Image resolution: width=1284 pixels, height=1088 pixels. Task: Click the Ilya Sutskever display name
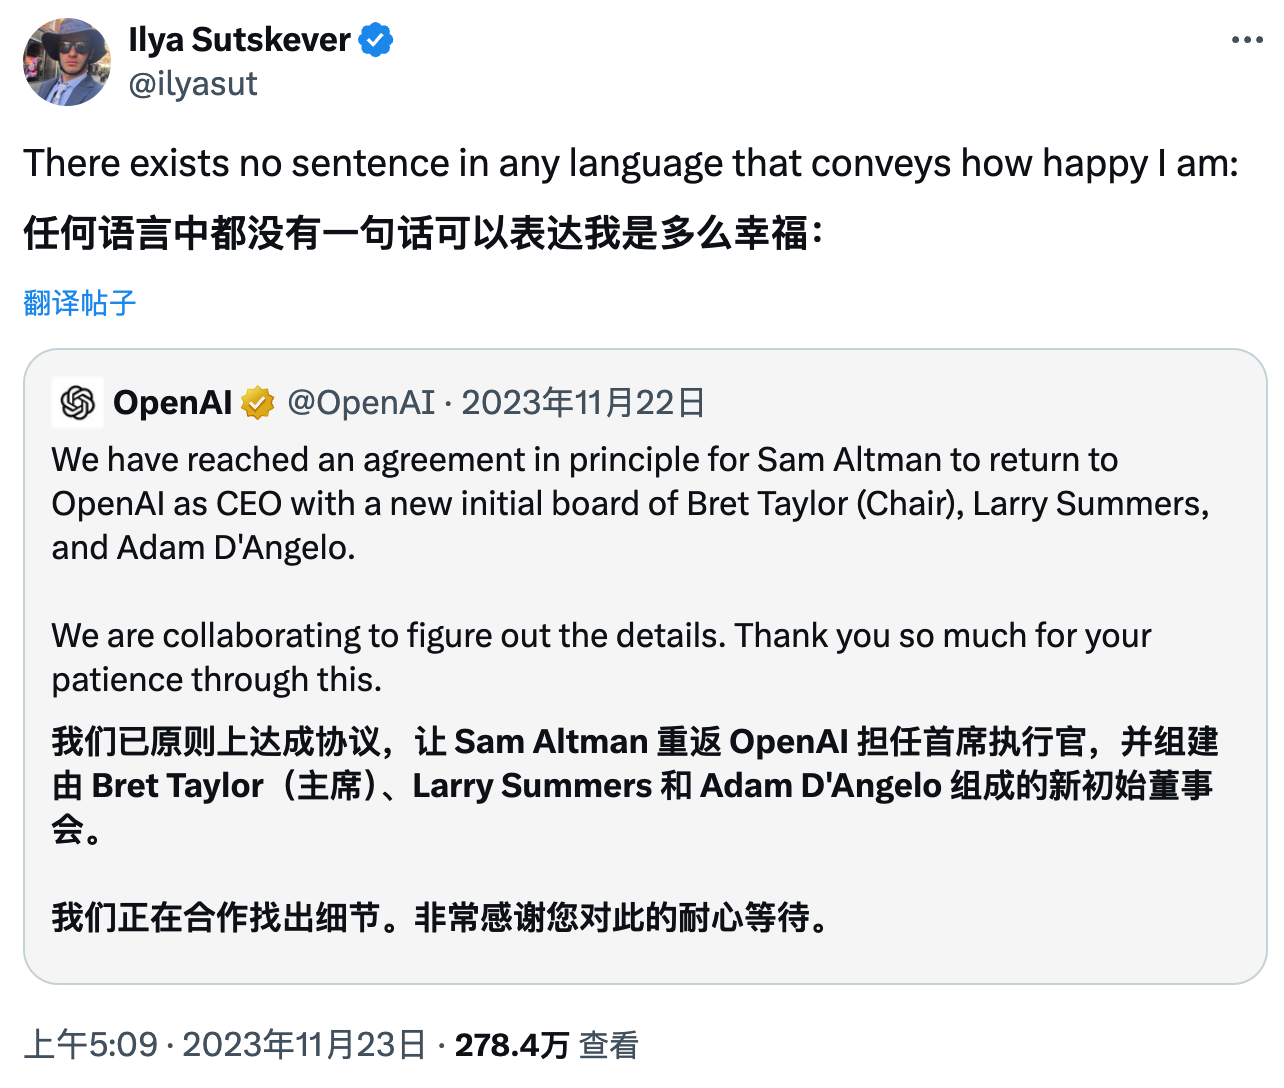coord(239,40)
